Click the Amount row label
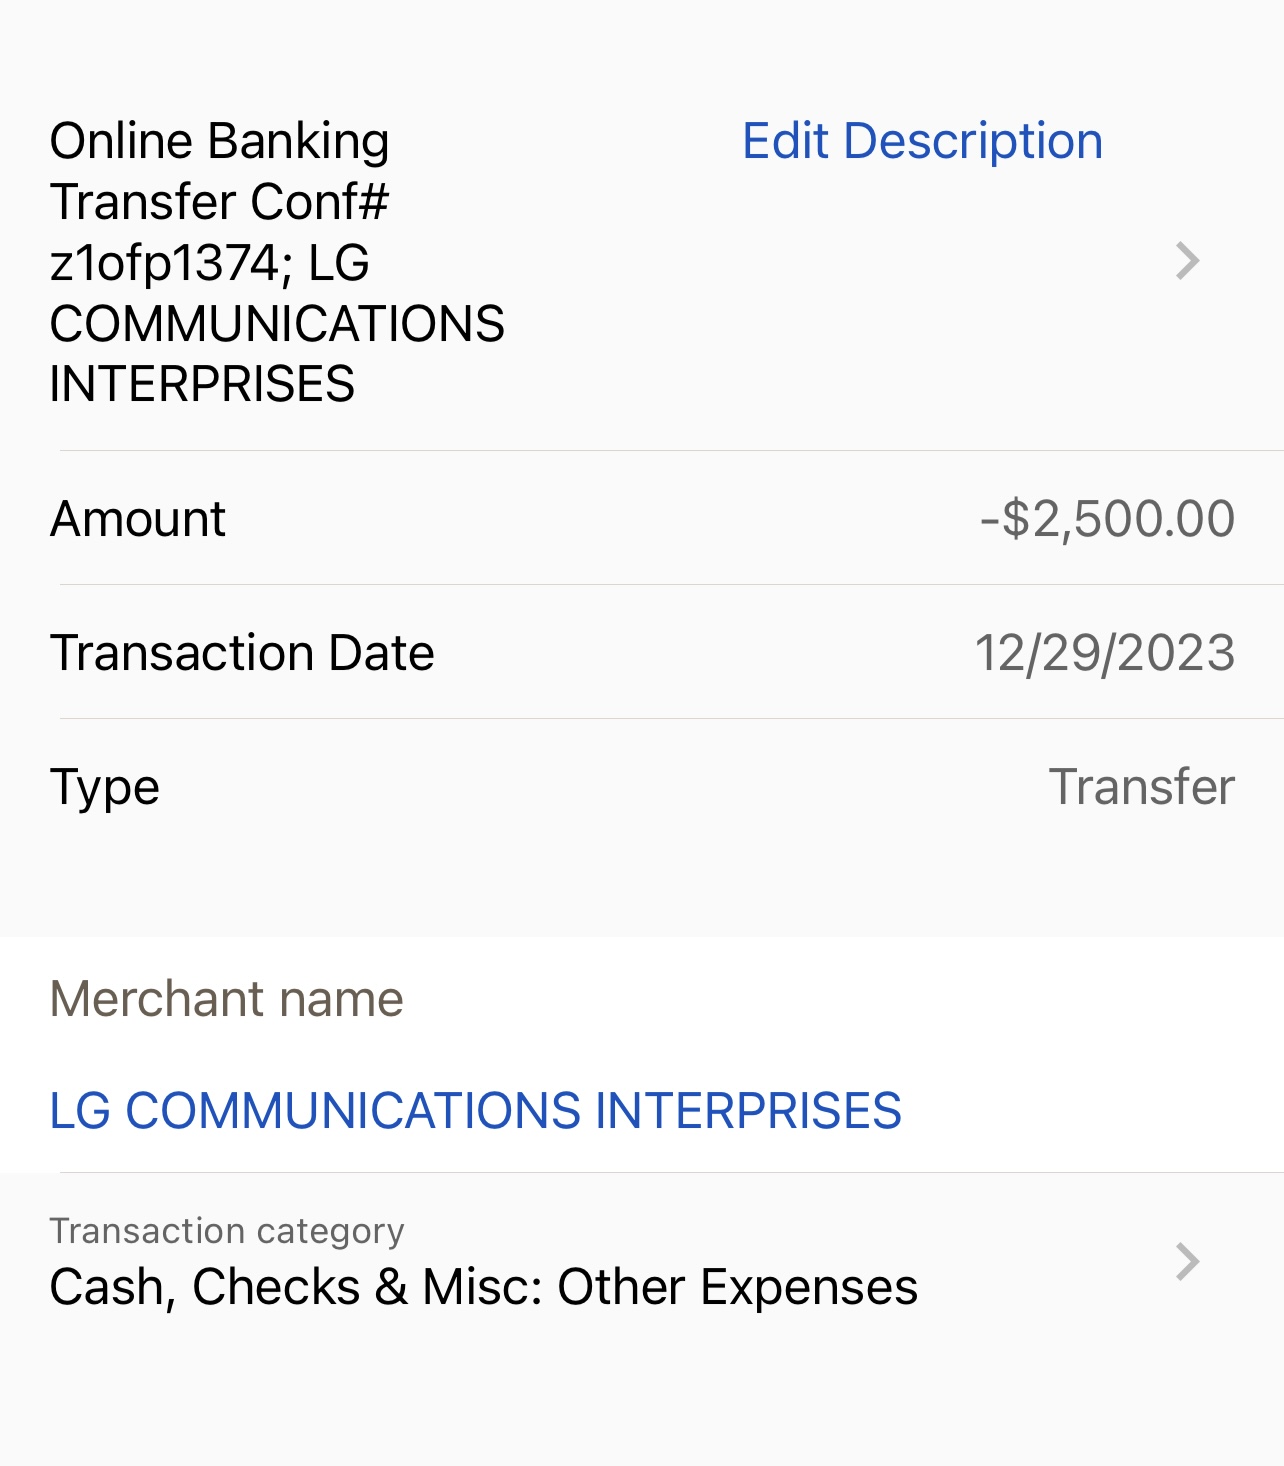Viewport: 1284px width, 1466px height. point(138,519)
